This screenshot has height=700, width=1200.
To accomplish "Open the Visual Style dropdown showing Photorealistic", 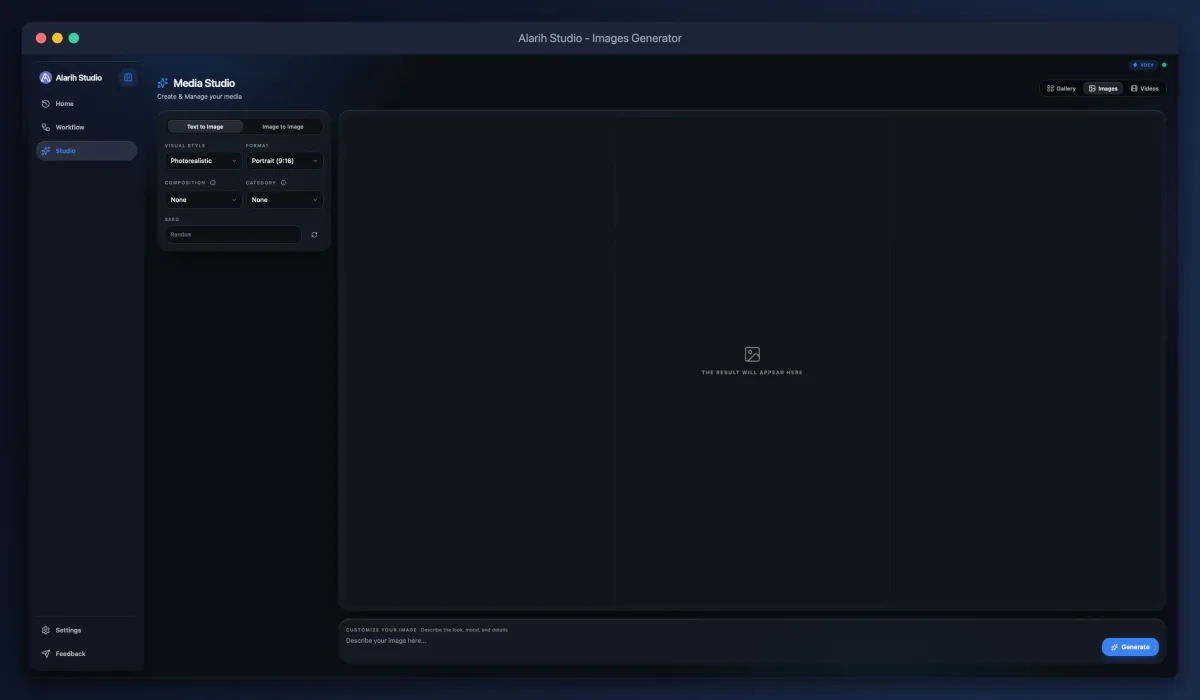I will click(x=203, y=161).
